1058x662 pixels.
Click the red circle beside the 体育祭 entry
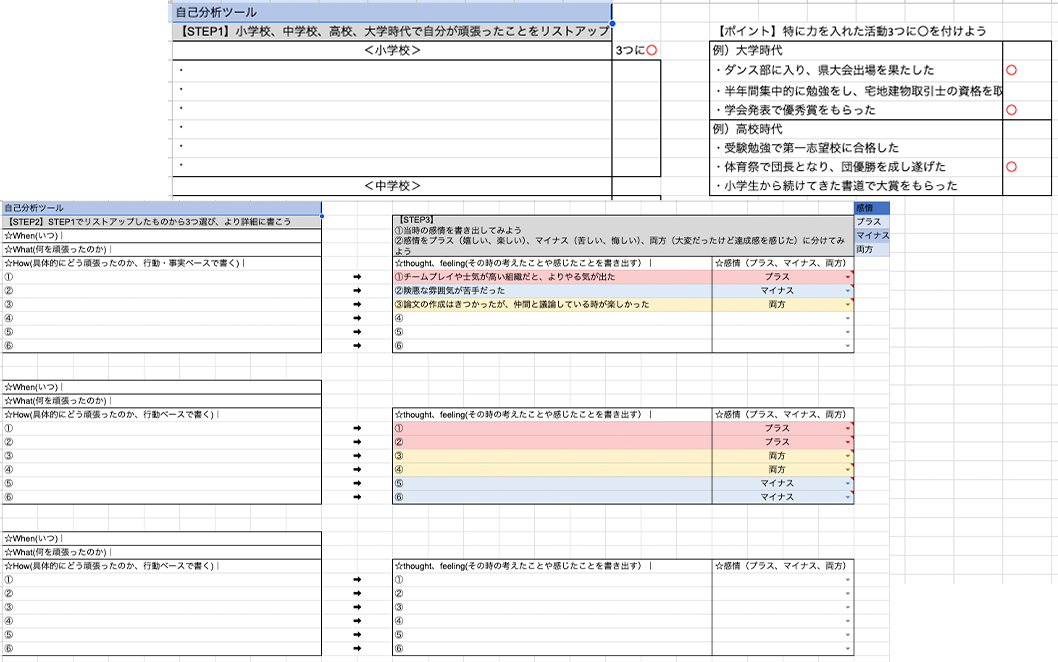point(1011,167)
